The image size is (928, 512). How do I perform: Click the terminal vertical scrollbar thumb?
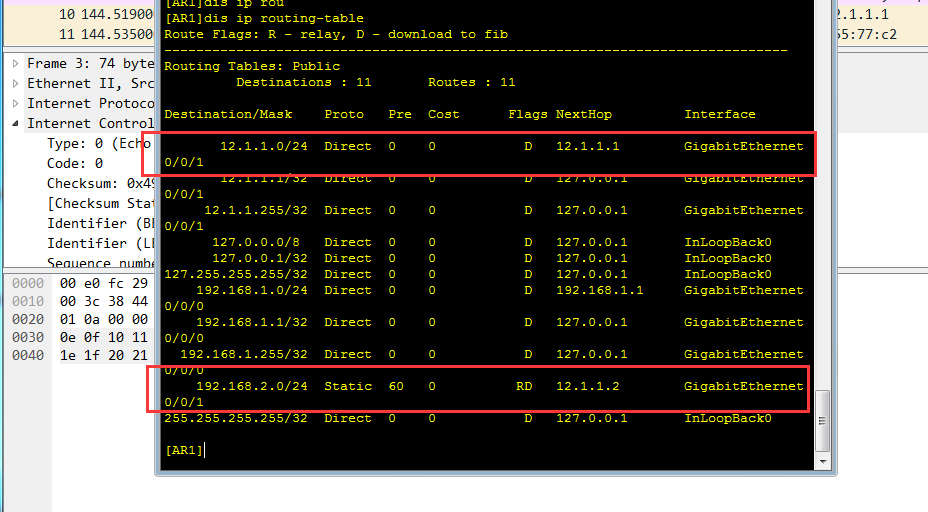point(822,421)
